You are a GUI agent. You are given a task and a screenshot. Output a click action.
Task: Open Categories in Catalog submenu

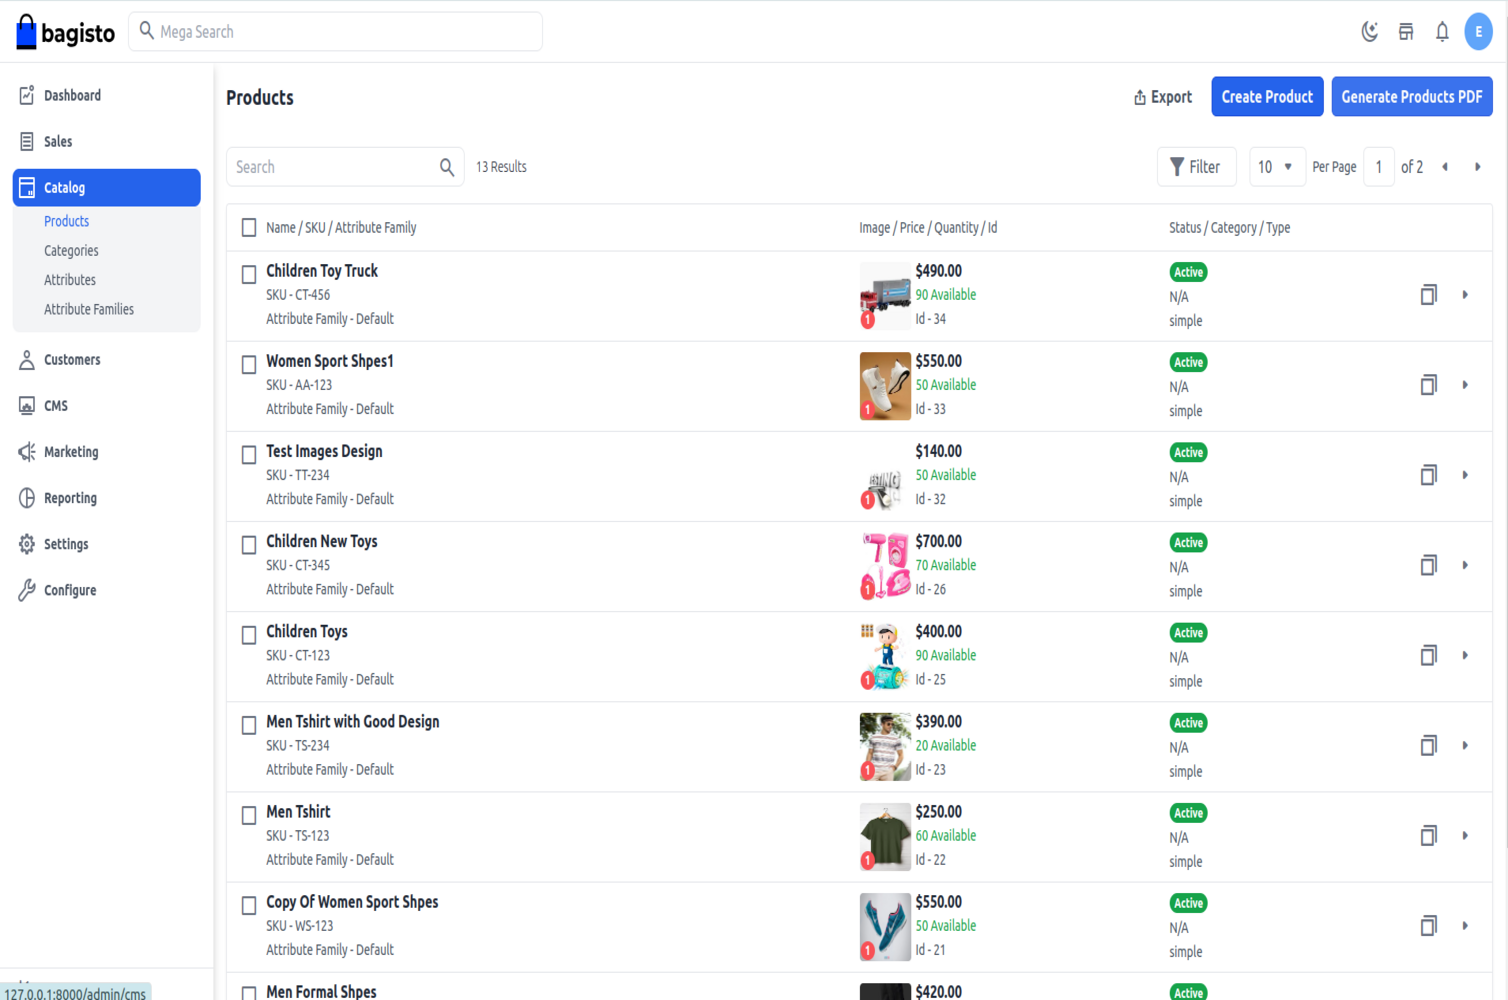pyautogui.click(x=71, y=251)
